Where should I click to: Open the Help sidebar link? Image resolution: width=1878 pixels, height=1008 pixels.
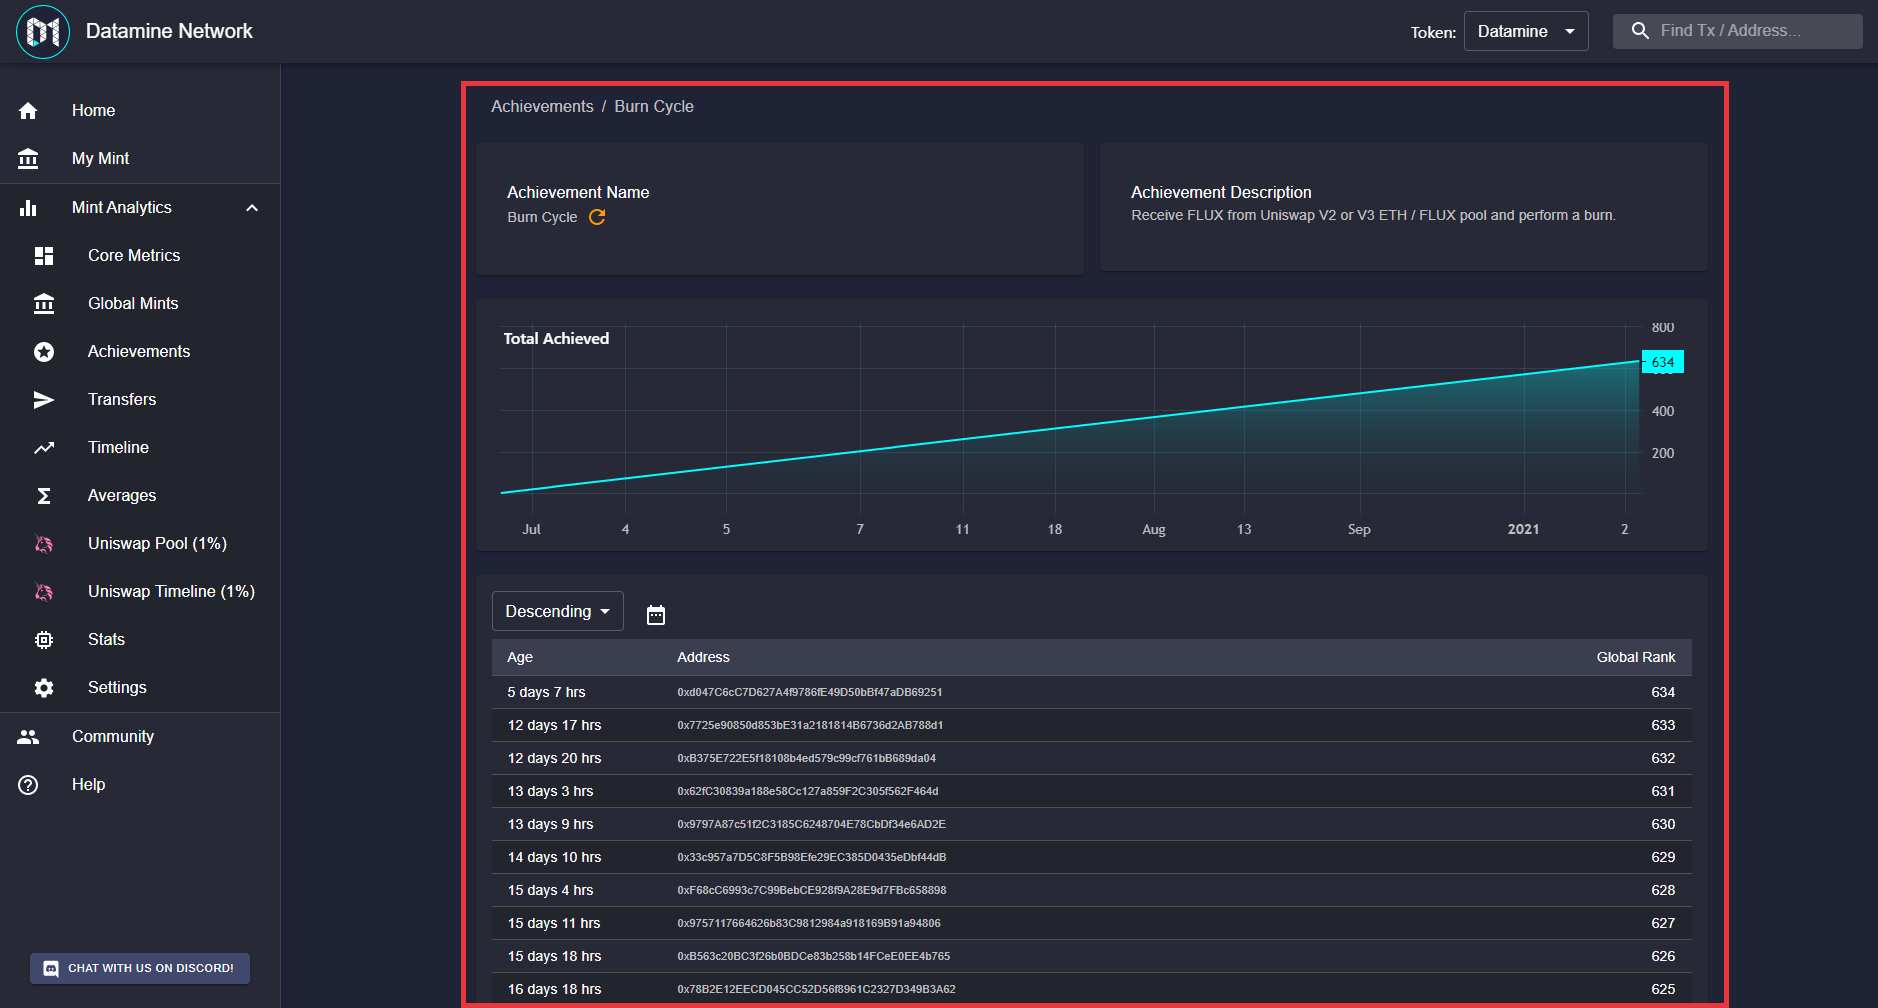coord(140,785)
